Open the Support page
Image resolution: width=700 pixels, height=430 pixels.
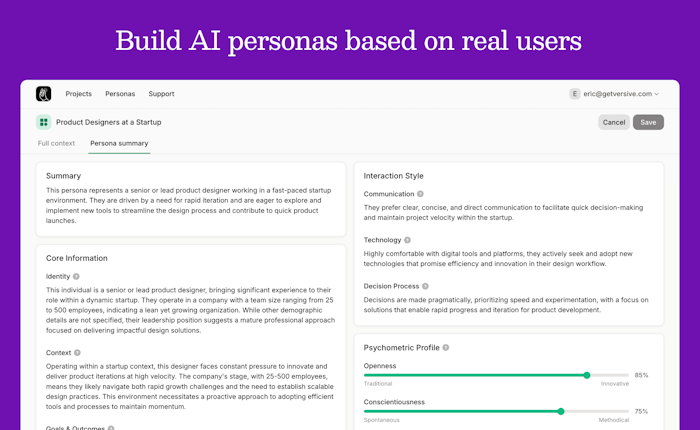click(x=161, y=94)
